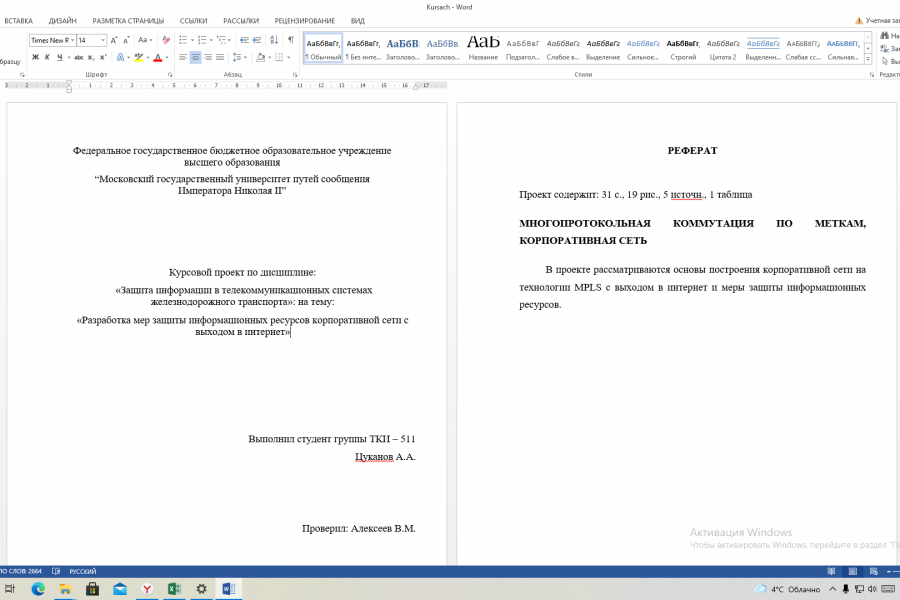Create multilevel list

(x=222, y=40)
